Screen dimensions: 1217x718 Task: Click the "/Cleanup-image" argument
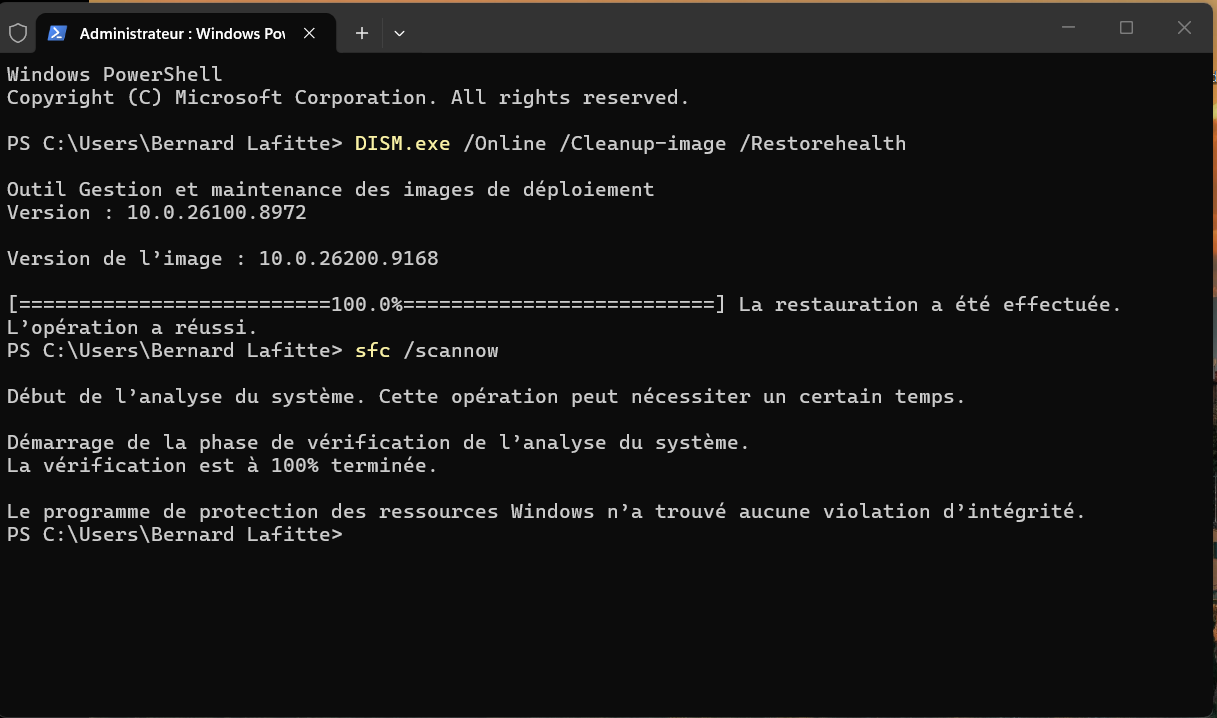(642, 143)
